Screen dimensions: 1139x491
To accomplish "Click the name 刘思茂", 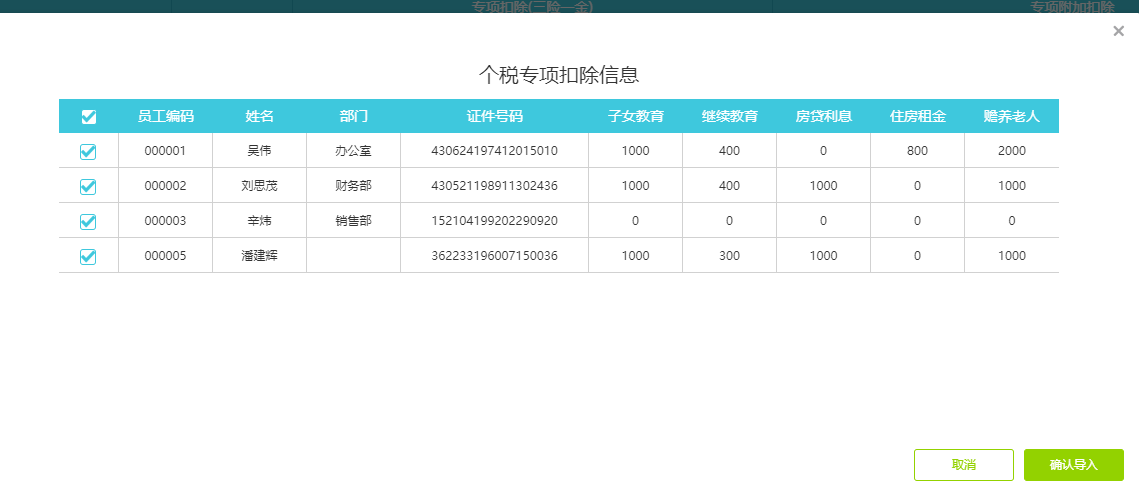I will point(259,186).
